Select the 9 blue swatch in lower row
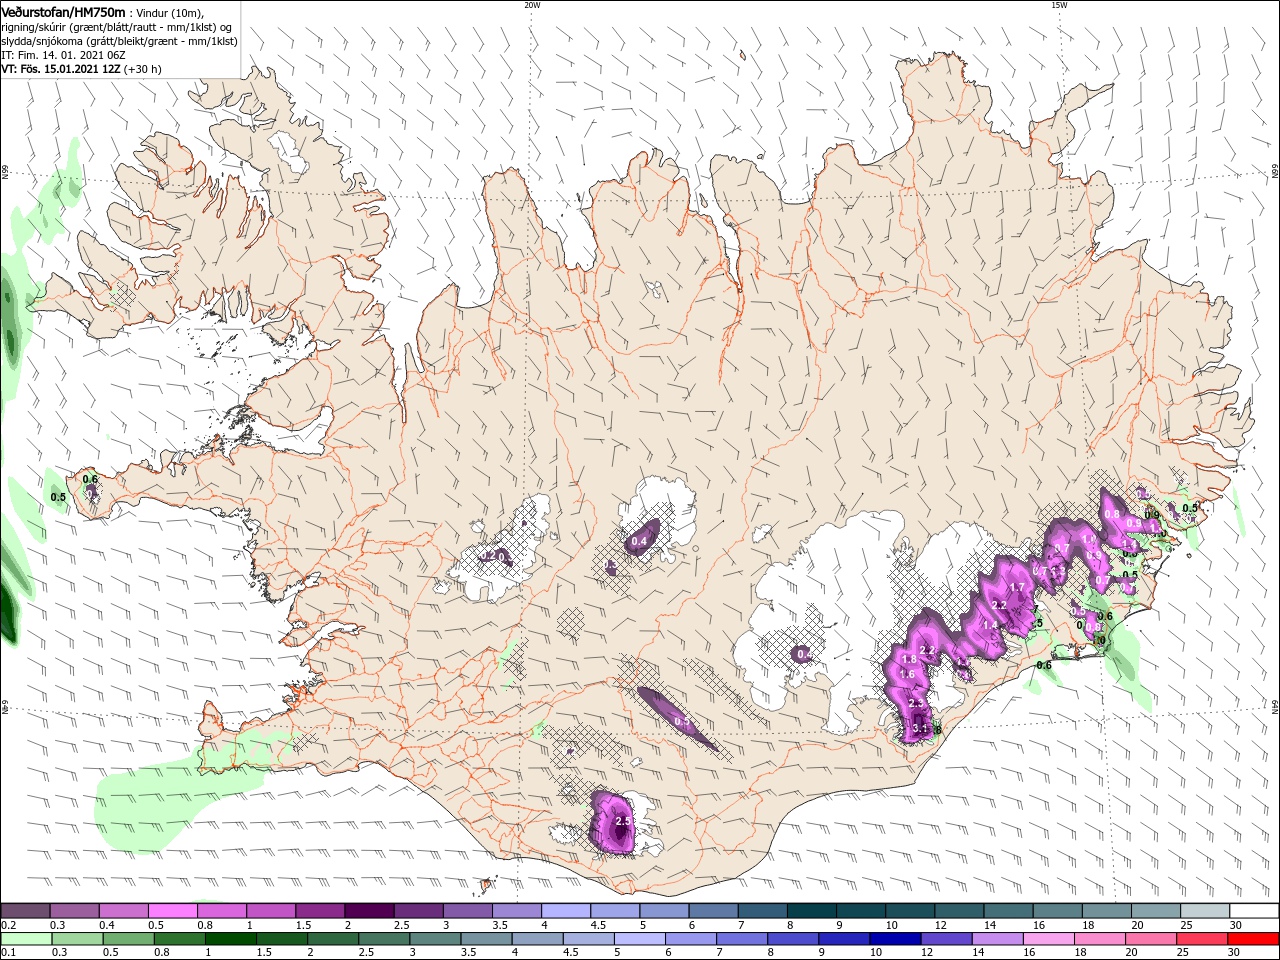 coord(844,938)
